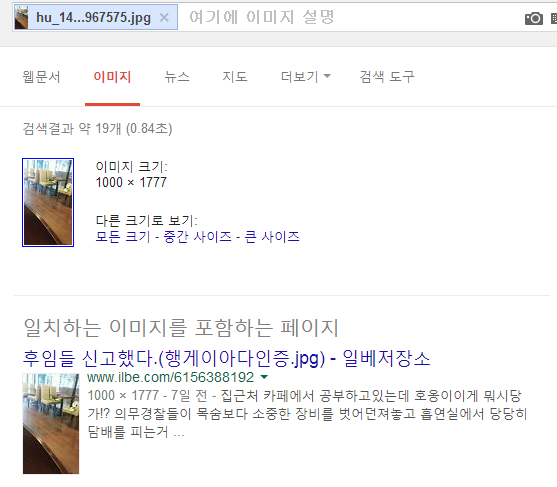557x487 pixels.
Task: View 모든 크기 image sizes
Action: [123, 237]
